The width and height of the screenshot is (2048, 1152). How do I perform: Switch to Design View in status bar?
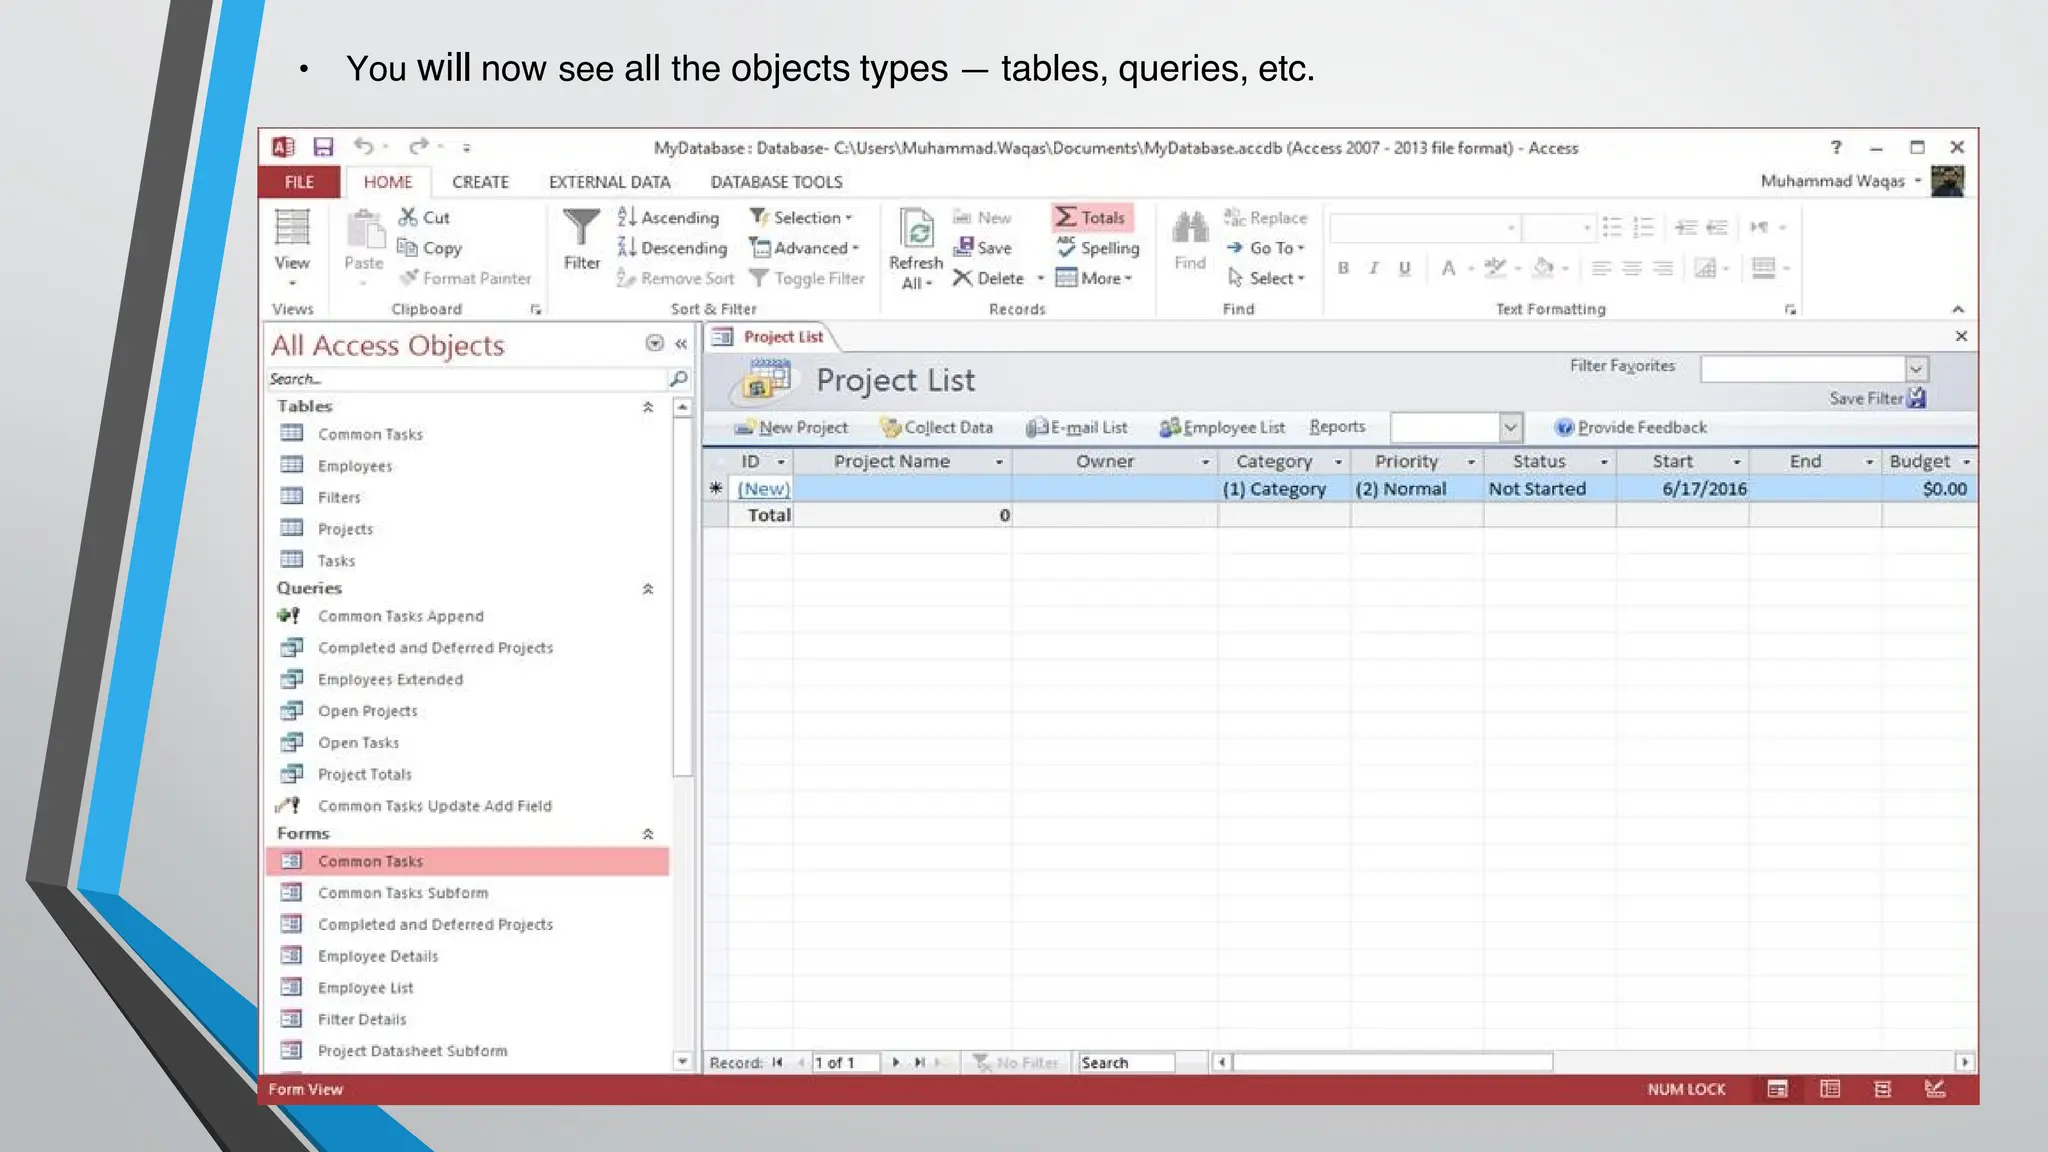coord(1935,1089)
